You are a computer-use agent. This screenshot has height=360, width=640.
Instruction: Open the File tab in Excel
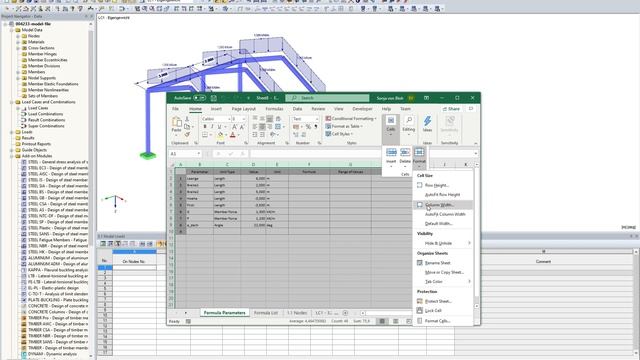tap(176, 109)
